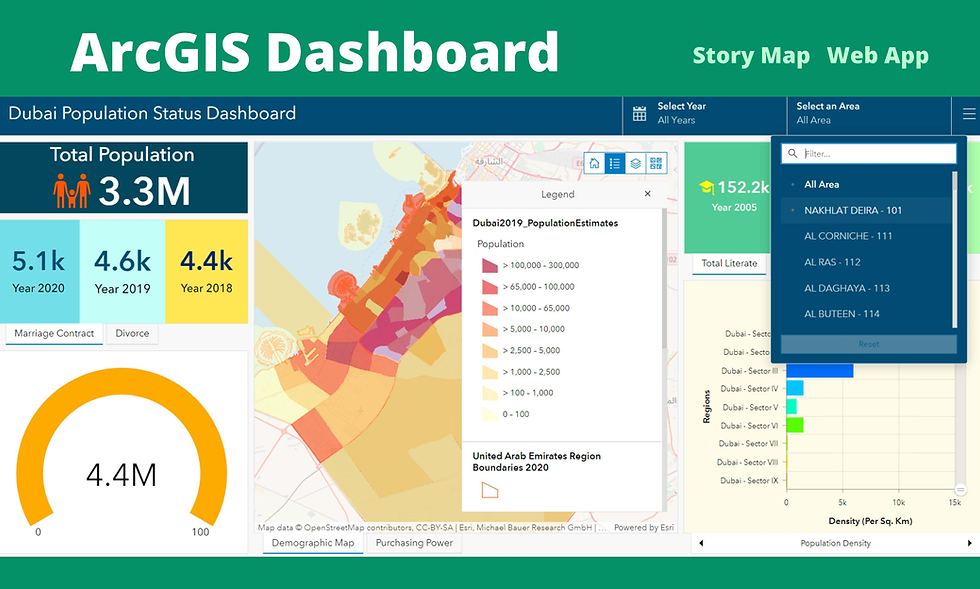Click the Dubai - Sector III blue bar
Viewport: 980px width, 589px height.
(x=819, y=370)
